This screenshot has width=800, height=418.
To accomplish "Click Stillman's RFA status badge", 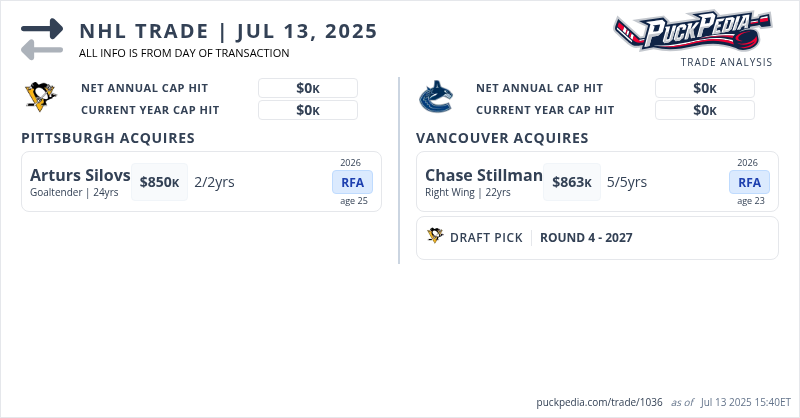I will (x=749, y=182).
